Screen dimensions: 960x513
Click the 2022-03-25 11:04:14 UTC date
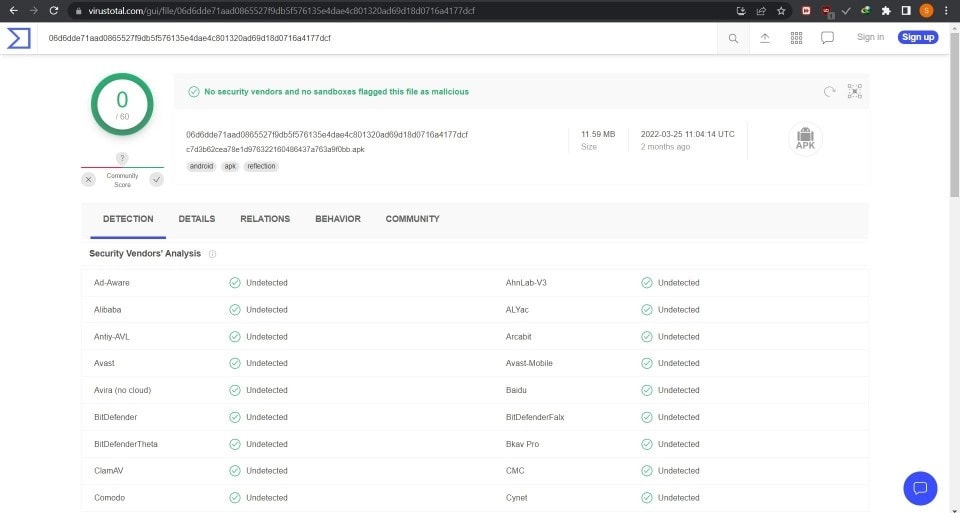(688, 134)
